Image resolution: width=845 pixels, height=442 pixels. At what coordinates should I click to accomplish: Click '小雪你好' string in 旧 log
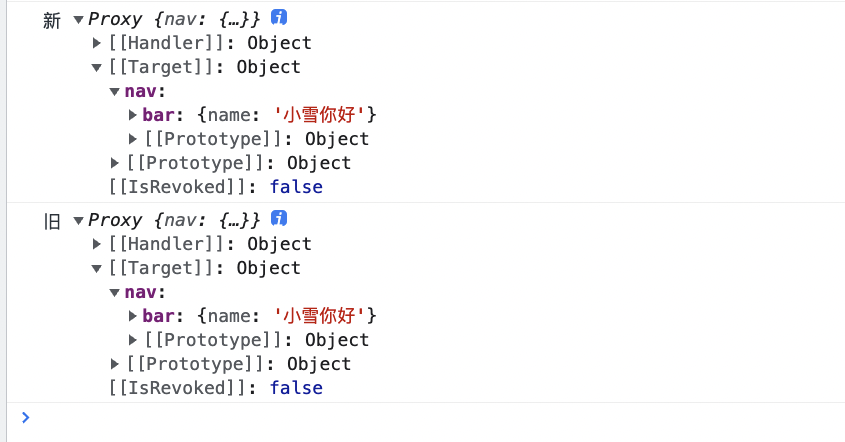[320, 316]
